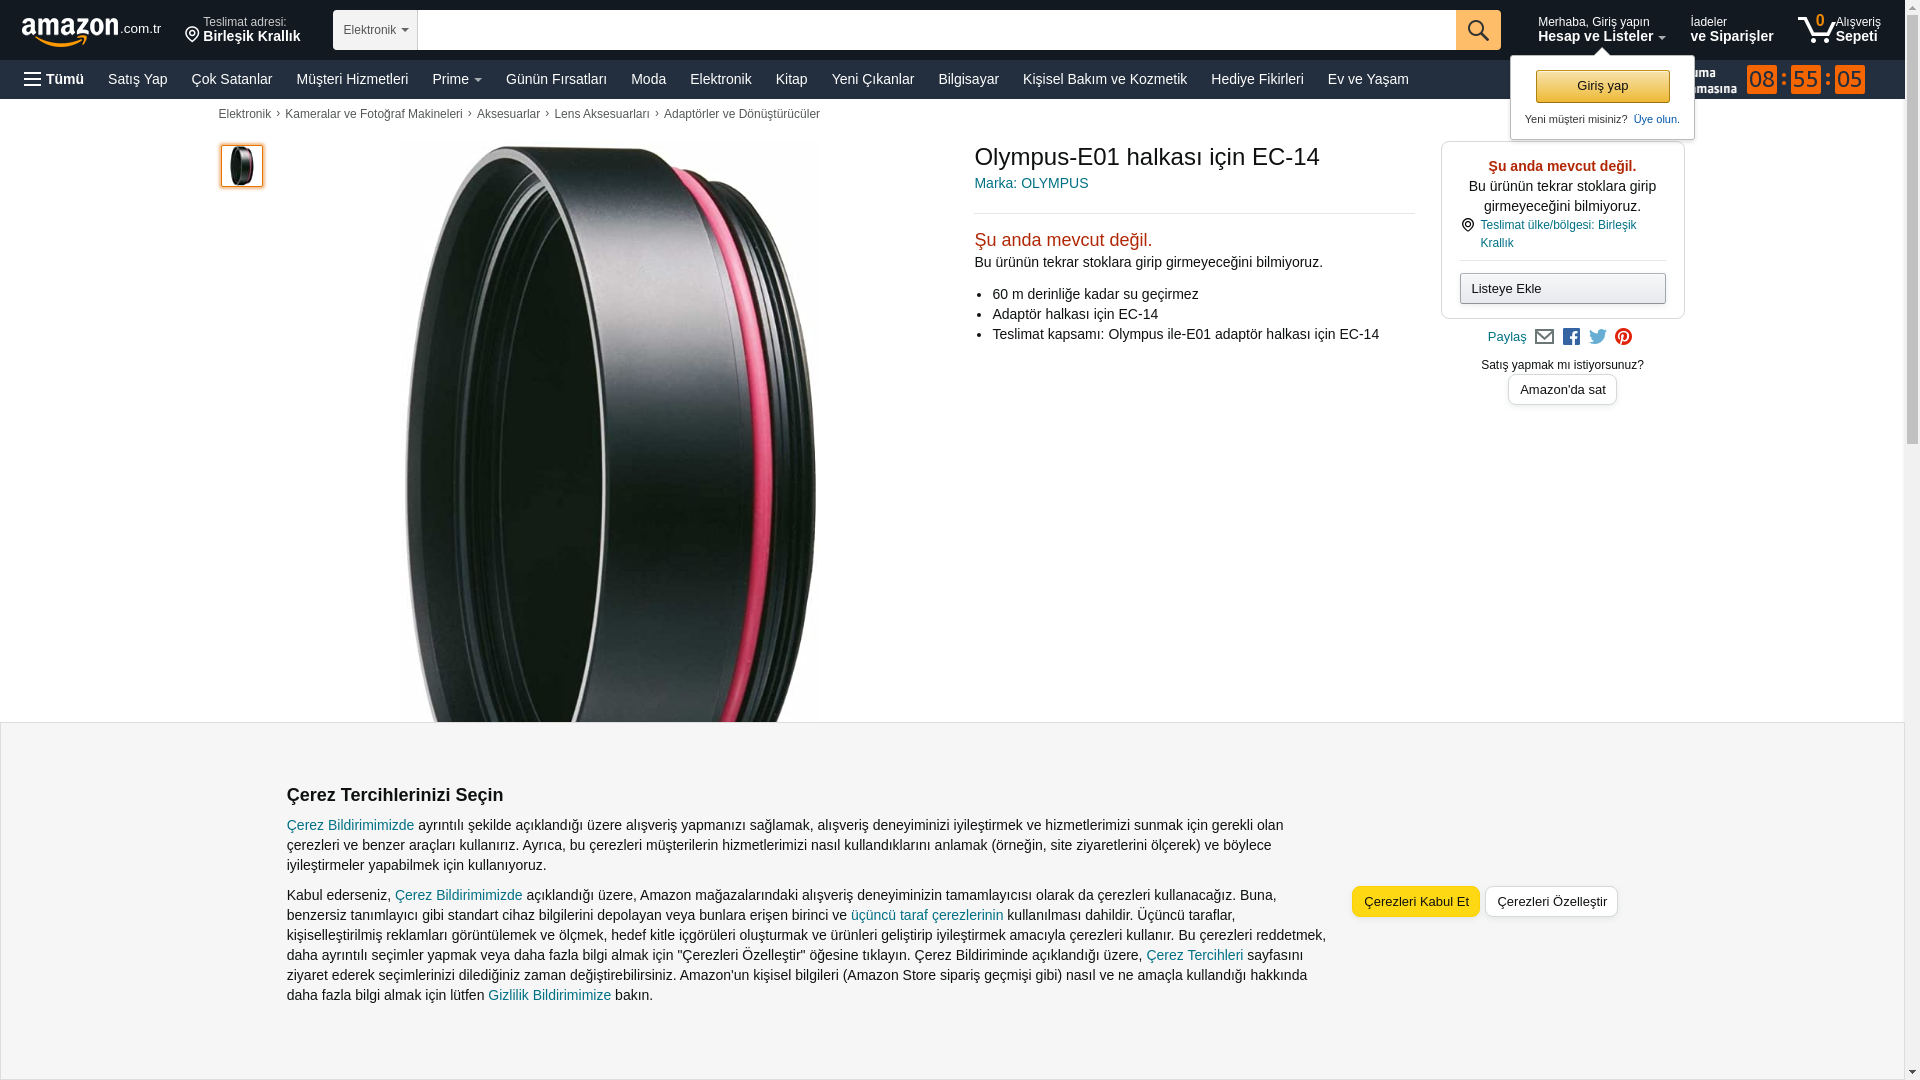Screen dimensions: 1920x1080
Task: Click the magnifier search button
Action: 1478,30
